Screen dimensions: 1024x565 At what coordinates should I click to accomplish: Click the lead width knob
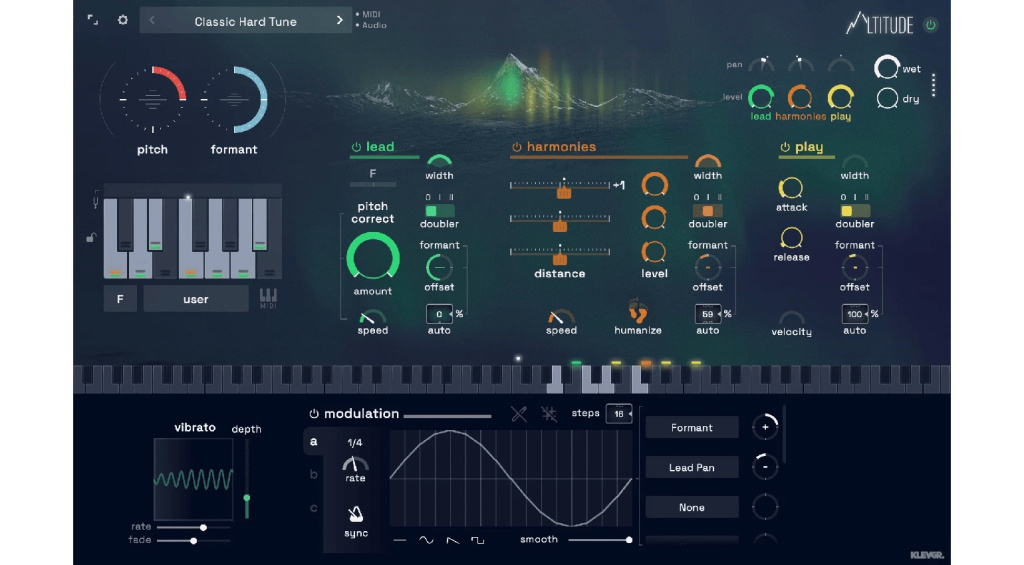click(x=439, y=161)
